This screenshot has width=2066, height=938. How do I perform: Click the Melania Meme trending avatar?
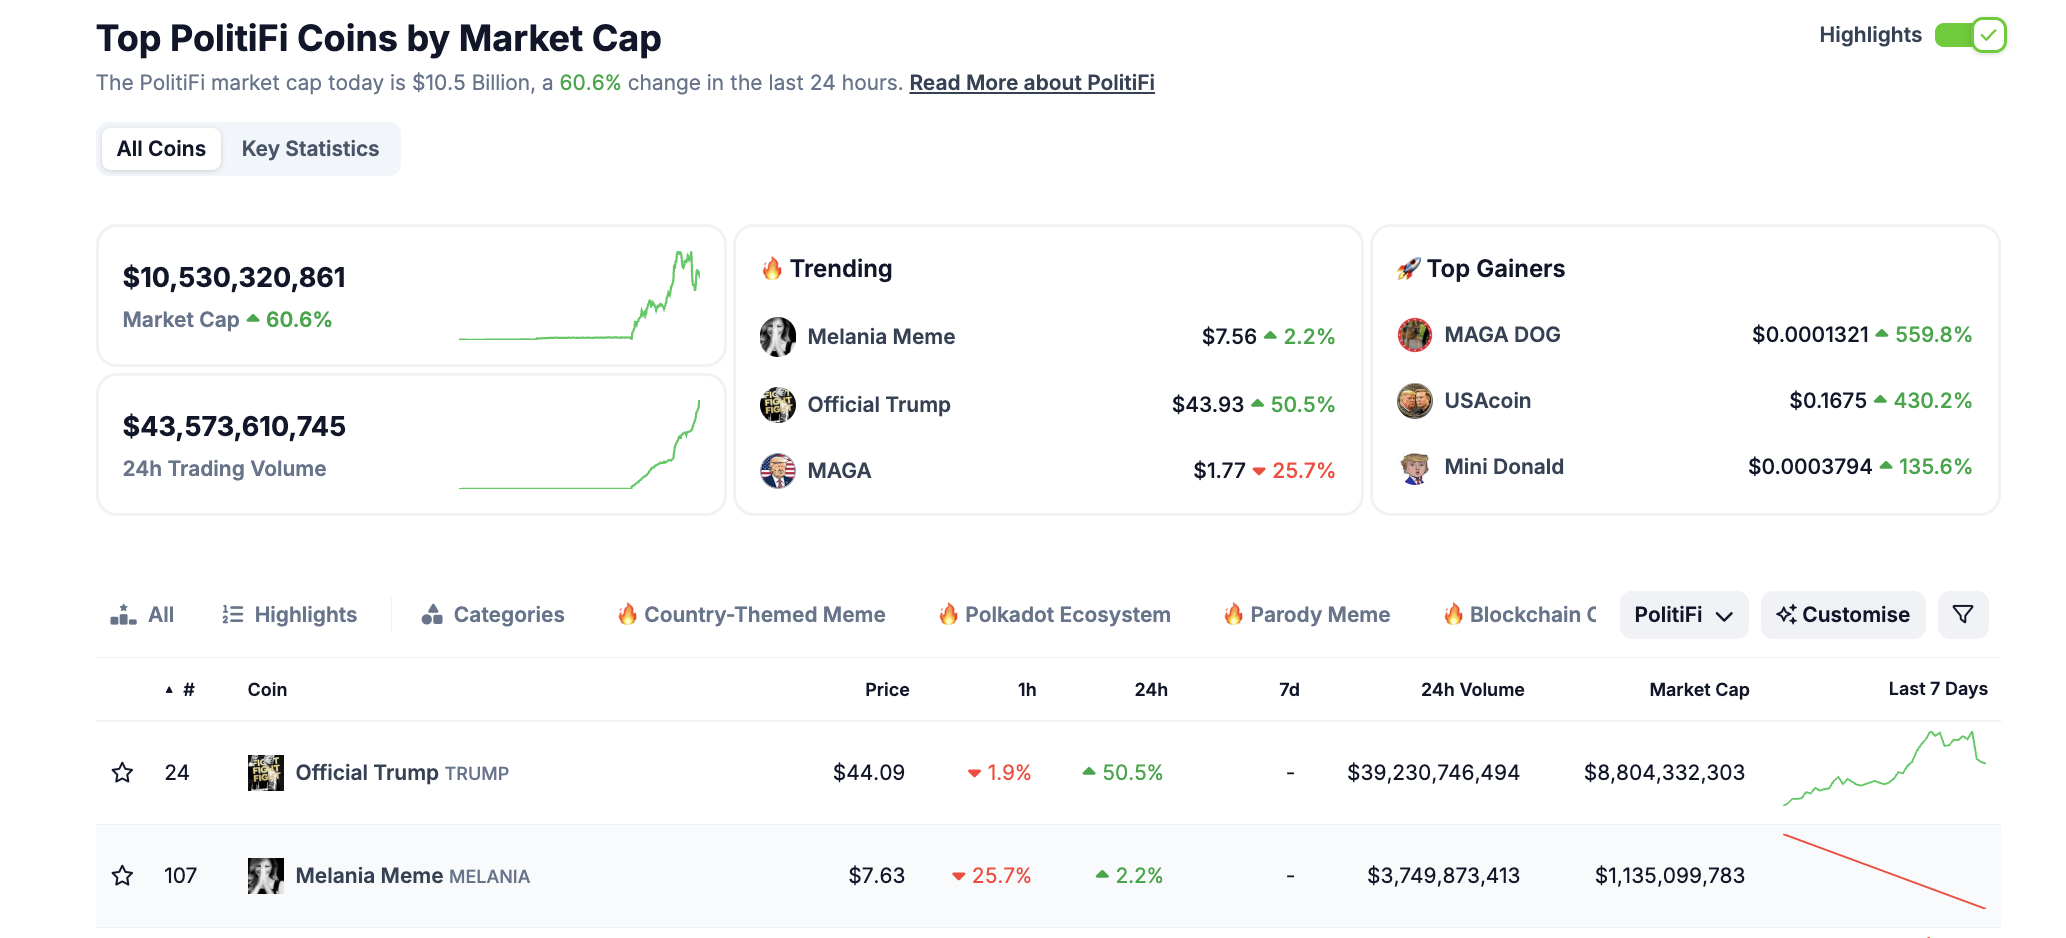[x=777, y=337]
